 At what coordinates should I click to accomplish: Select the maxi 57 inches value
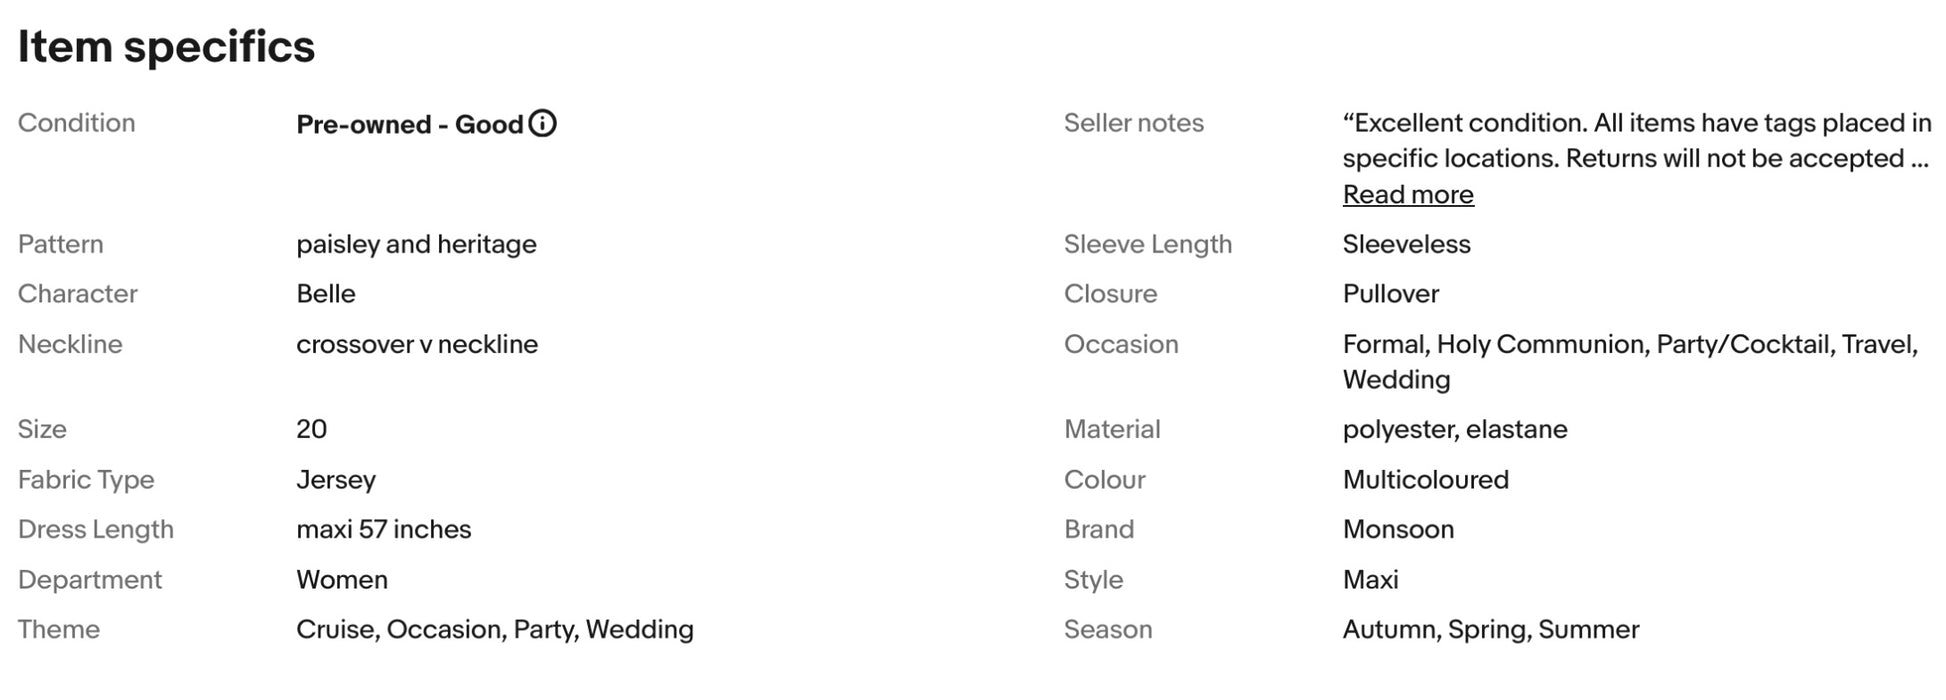coord(384,529)
